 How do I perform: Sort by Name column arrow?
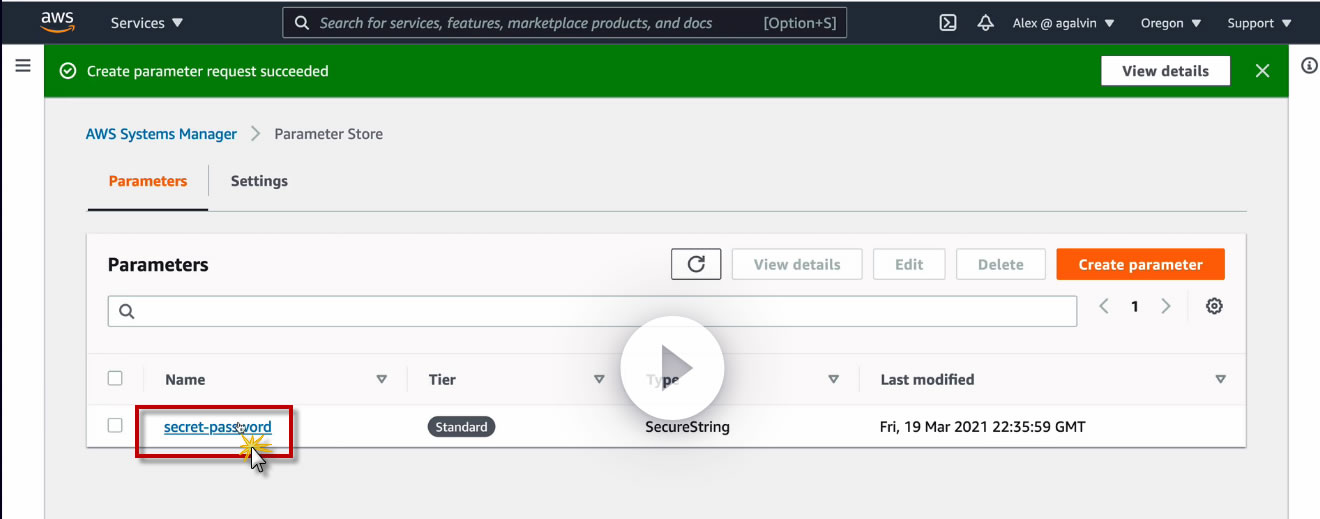point(381,379)
